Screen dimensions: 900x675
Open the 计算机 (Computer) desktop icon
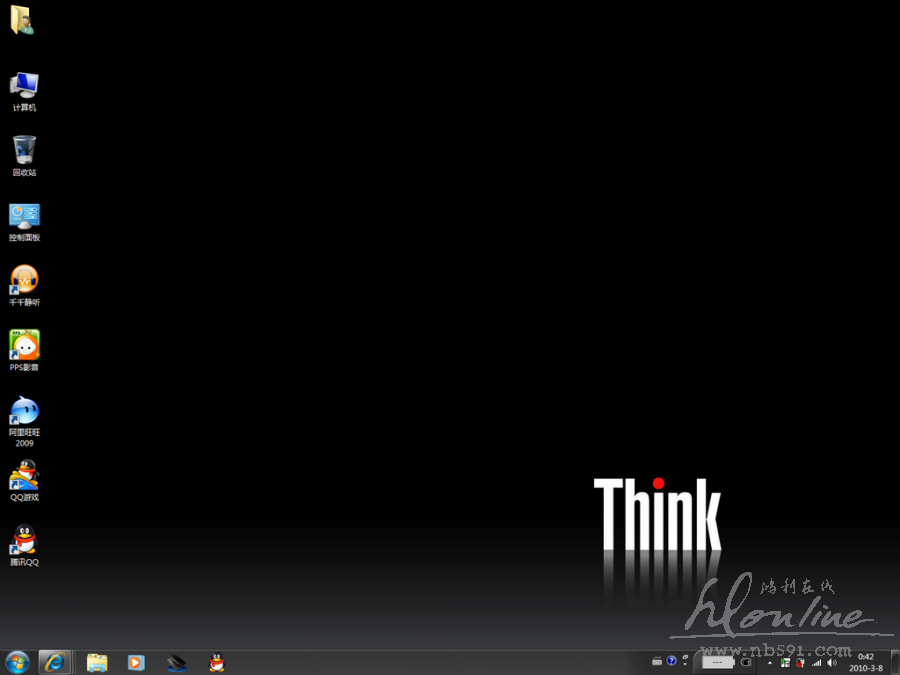[24, 91]
